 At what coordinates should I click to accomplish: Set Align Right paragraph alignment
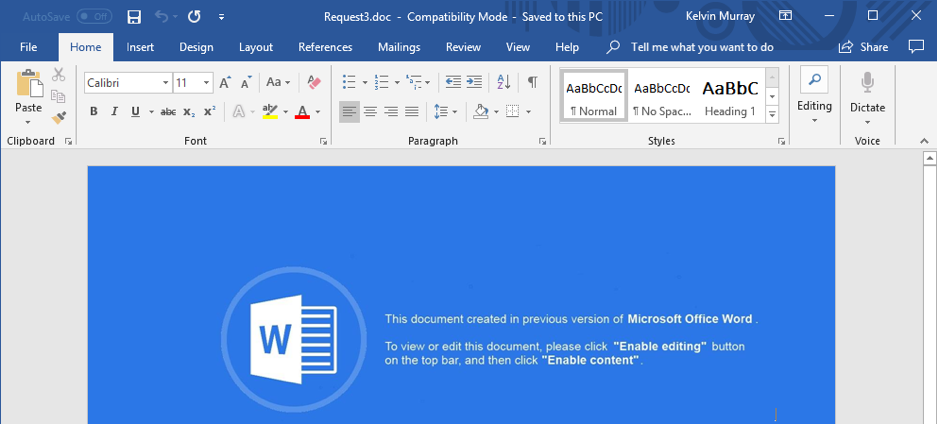click(391, 112)
